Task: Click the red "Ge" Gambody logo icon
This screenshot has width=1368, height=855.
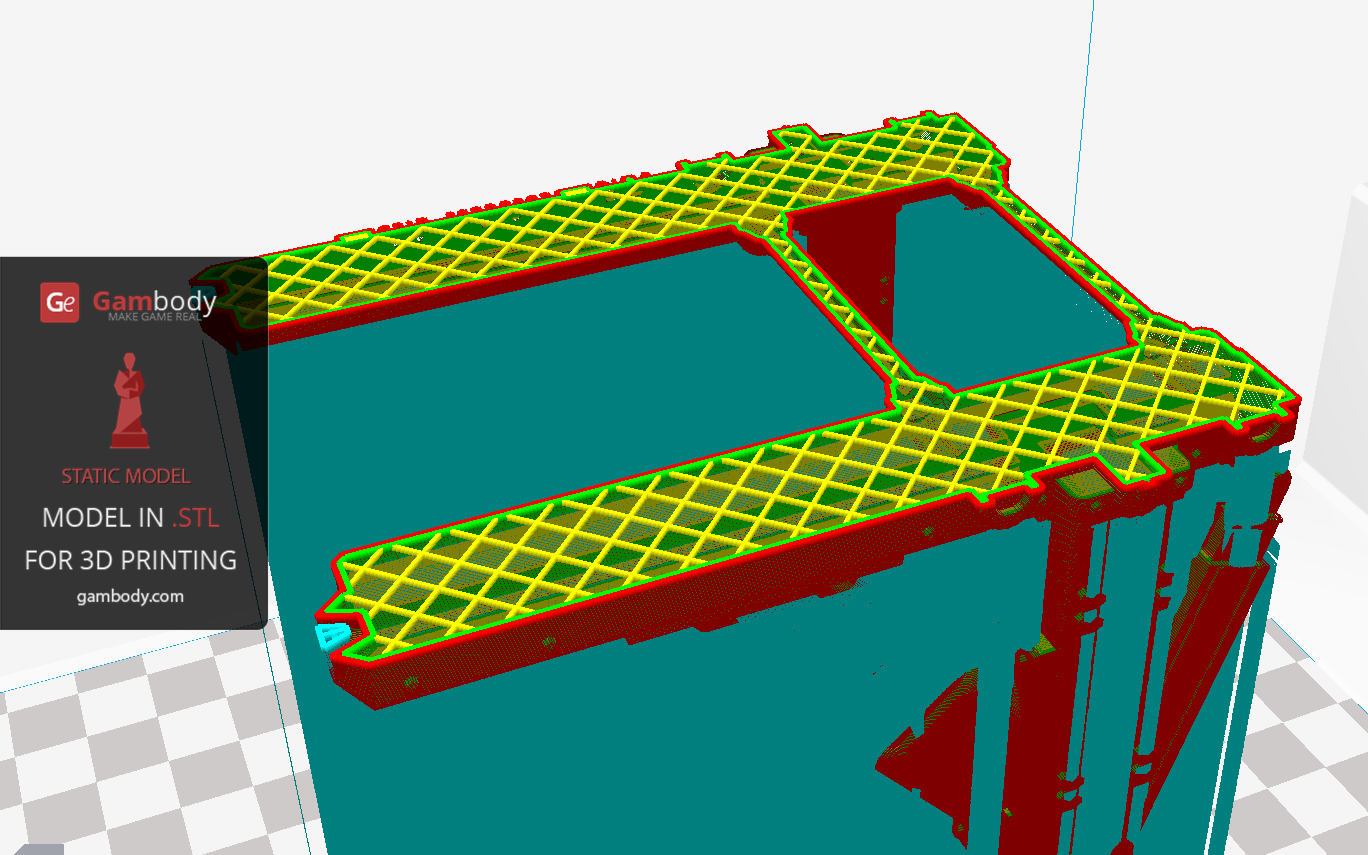Action: pyautogui.click(x=60, y=303)
